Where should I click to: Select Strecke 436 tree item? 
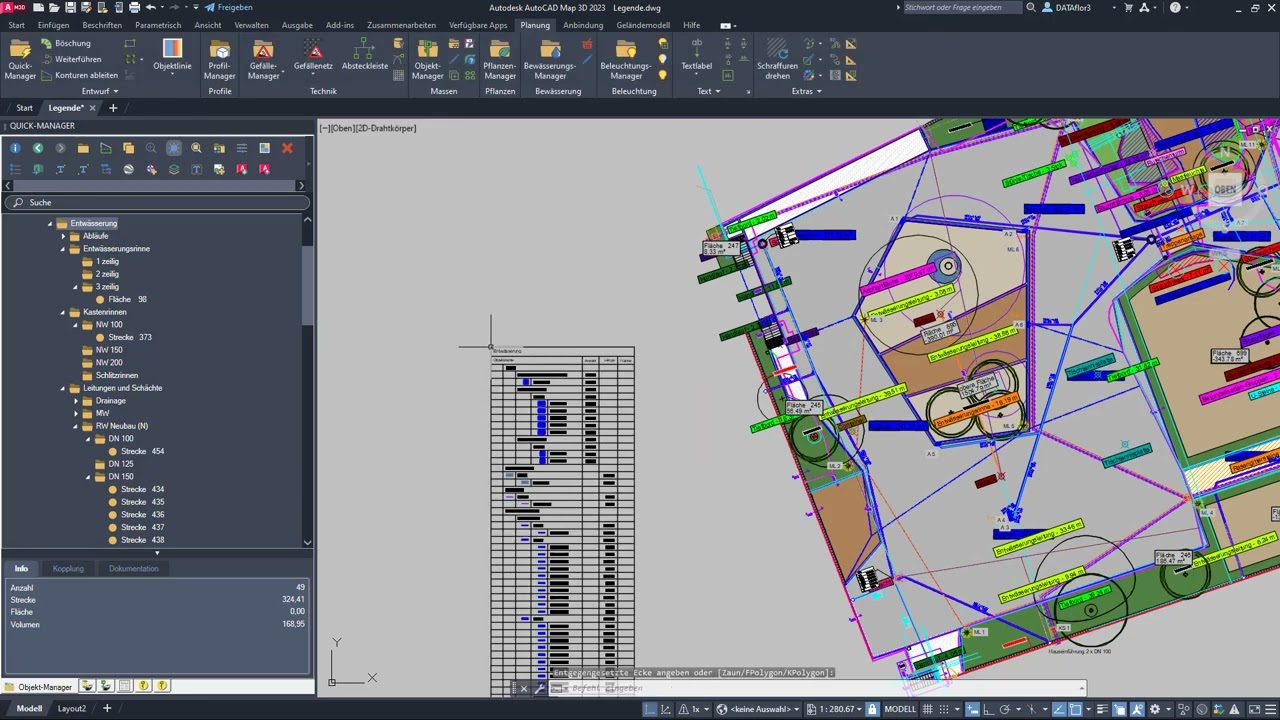click(x=137, y=515)
